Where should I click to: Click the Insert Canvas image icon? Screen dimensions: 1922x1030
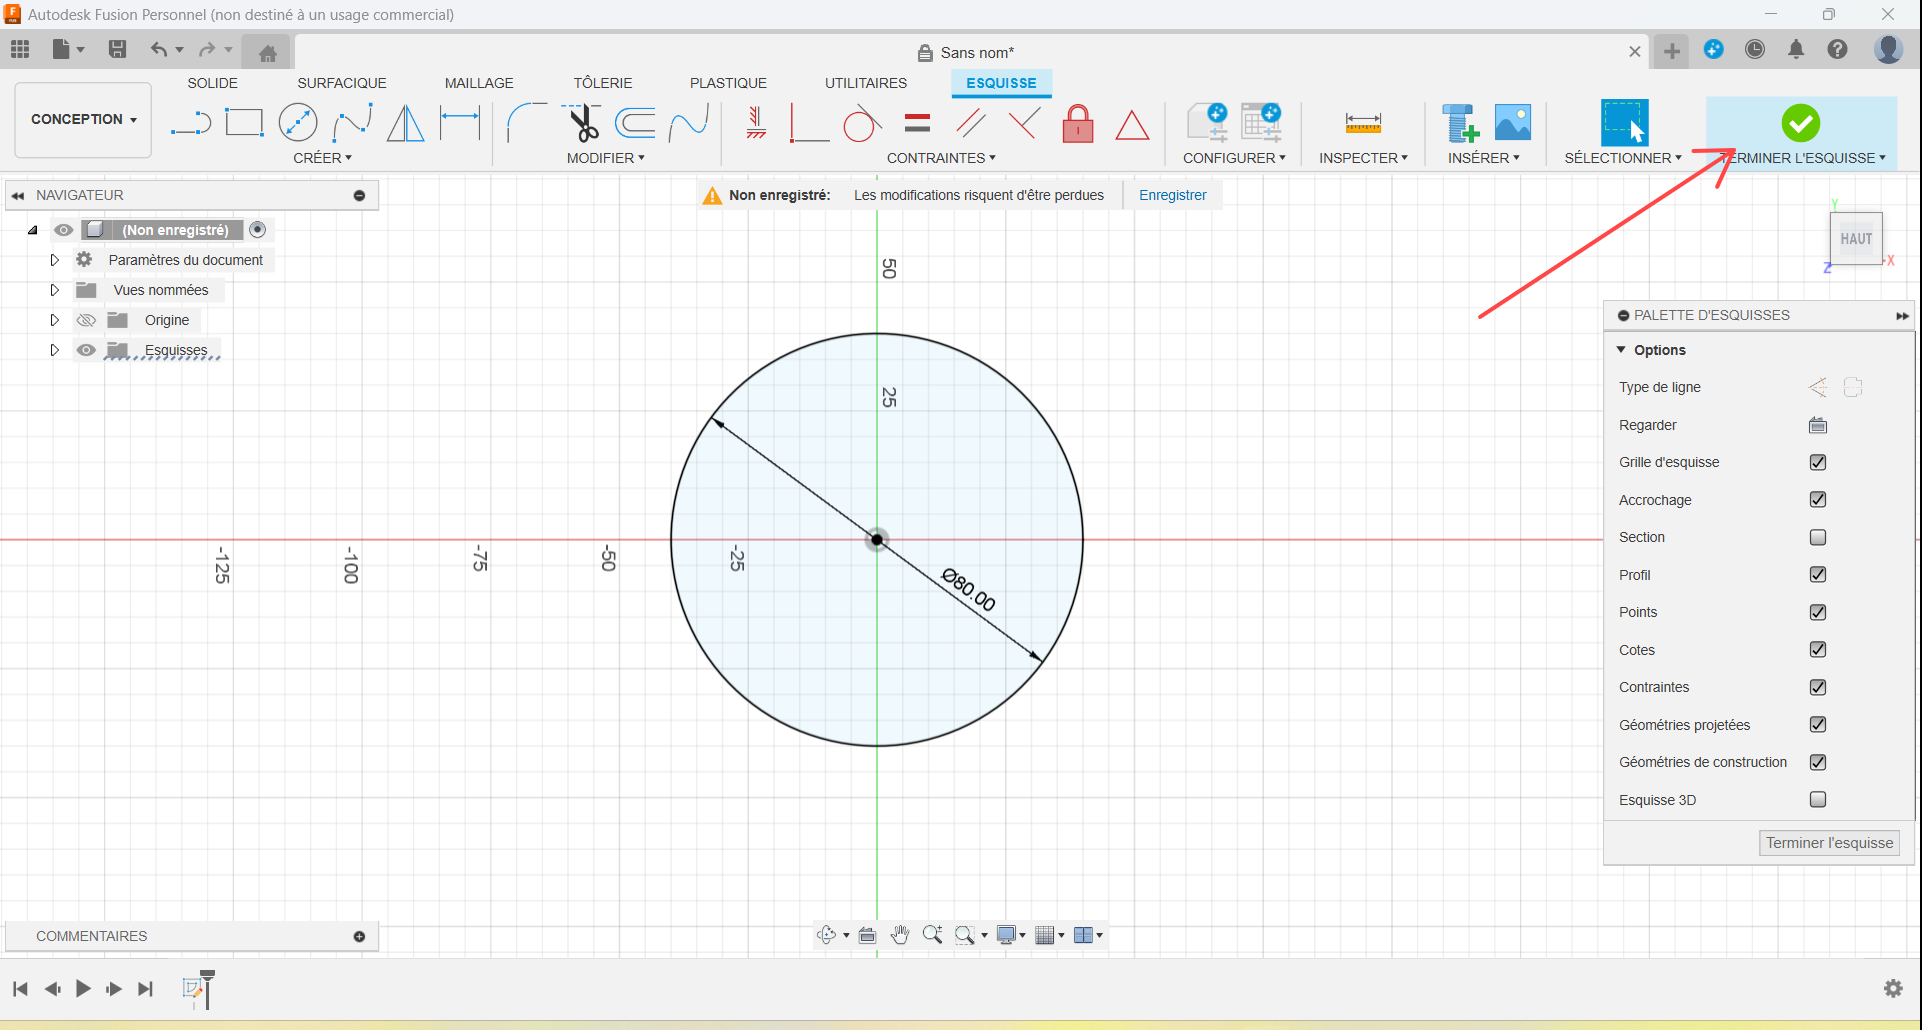(1513, 122)
